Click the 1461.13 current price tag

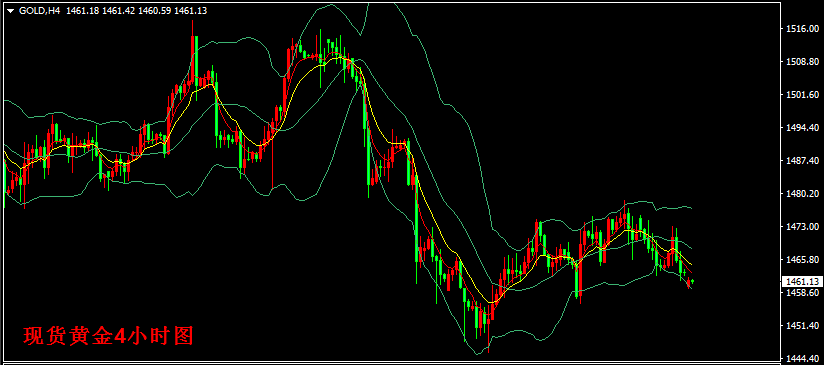click(802, 282)
